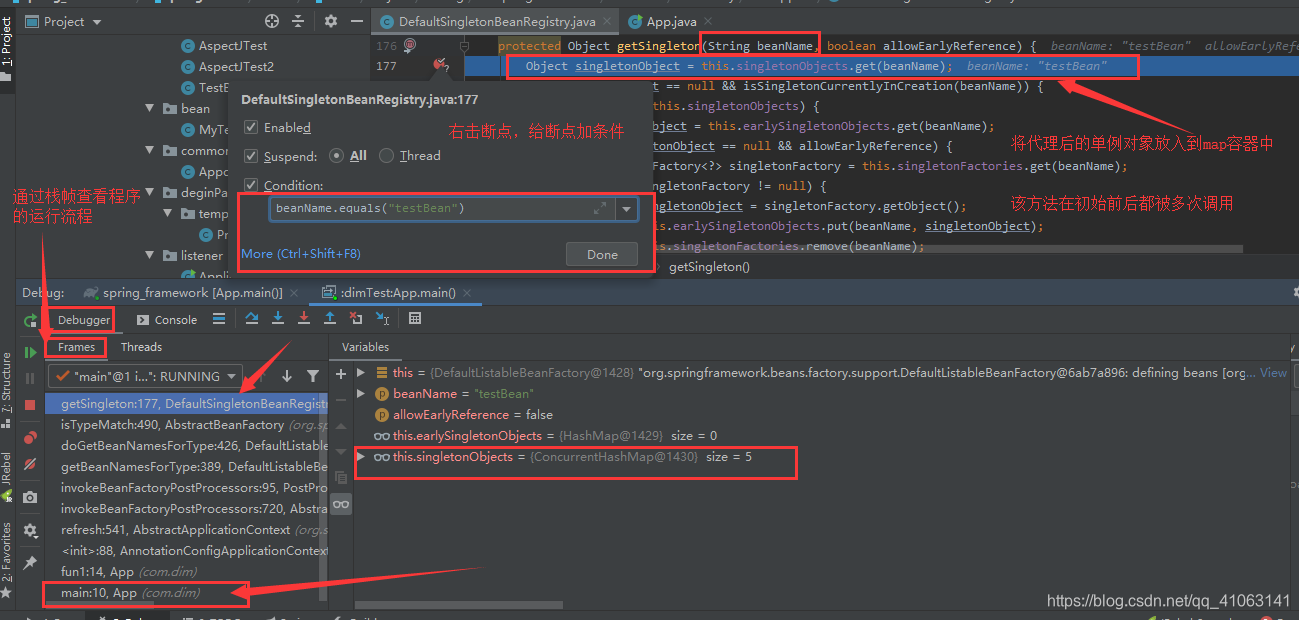Screen dimensions: 1299x620
Task: Select the Thread suspend radio button
Action: coord(386,156)
